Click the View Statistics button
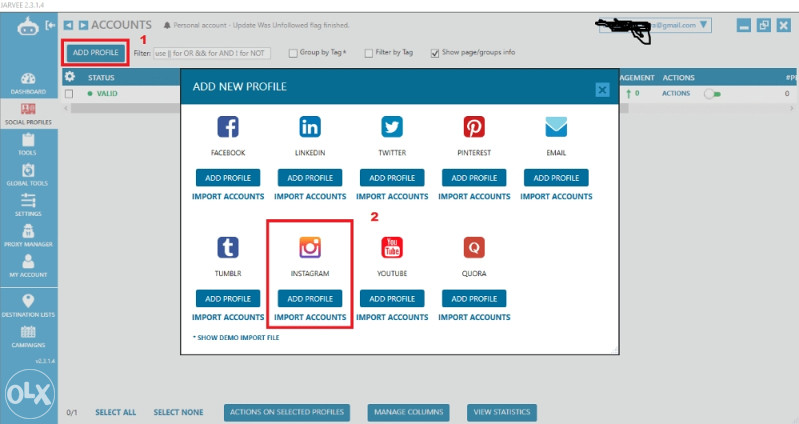The width and height of the screenshot is (799, 424). coord(502,412)
